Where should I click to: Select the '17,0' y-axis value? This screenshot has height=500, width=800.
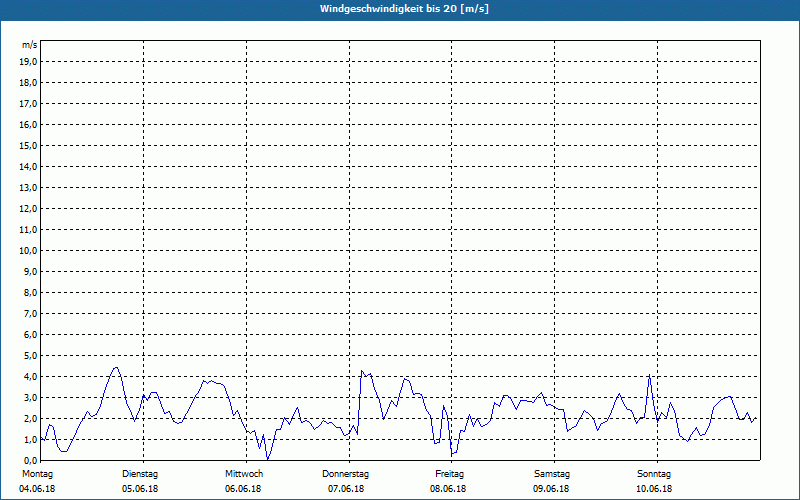(x=29, y=104)
